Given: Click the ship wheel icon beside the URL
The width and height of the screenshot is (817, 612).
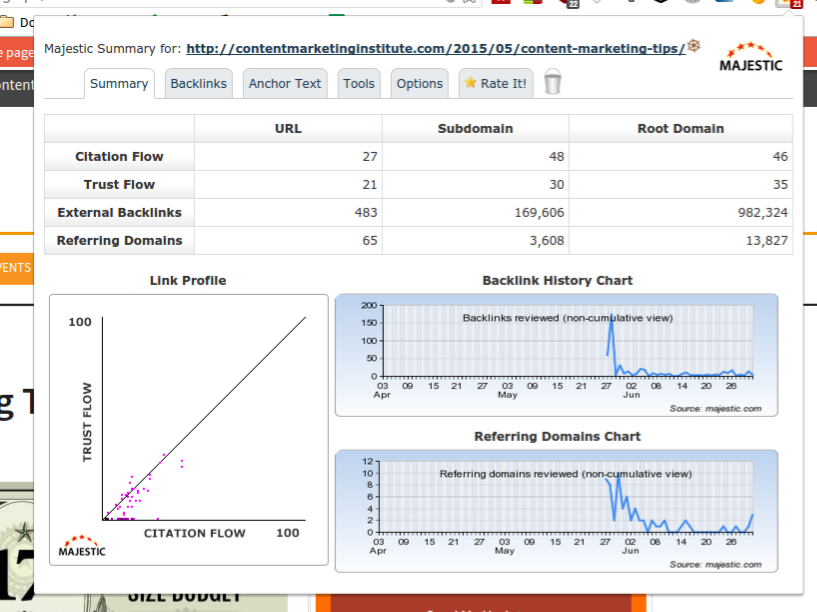Looking at the screenshot, I should pyautogui.click(x=694, y=46).
